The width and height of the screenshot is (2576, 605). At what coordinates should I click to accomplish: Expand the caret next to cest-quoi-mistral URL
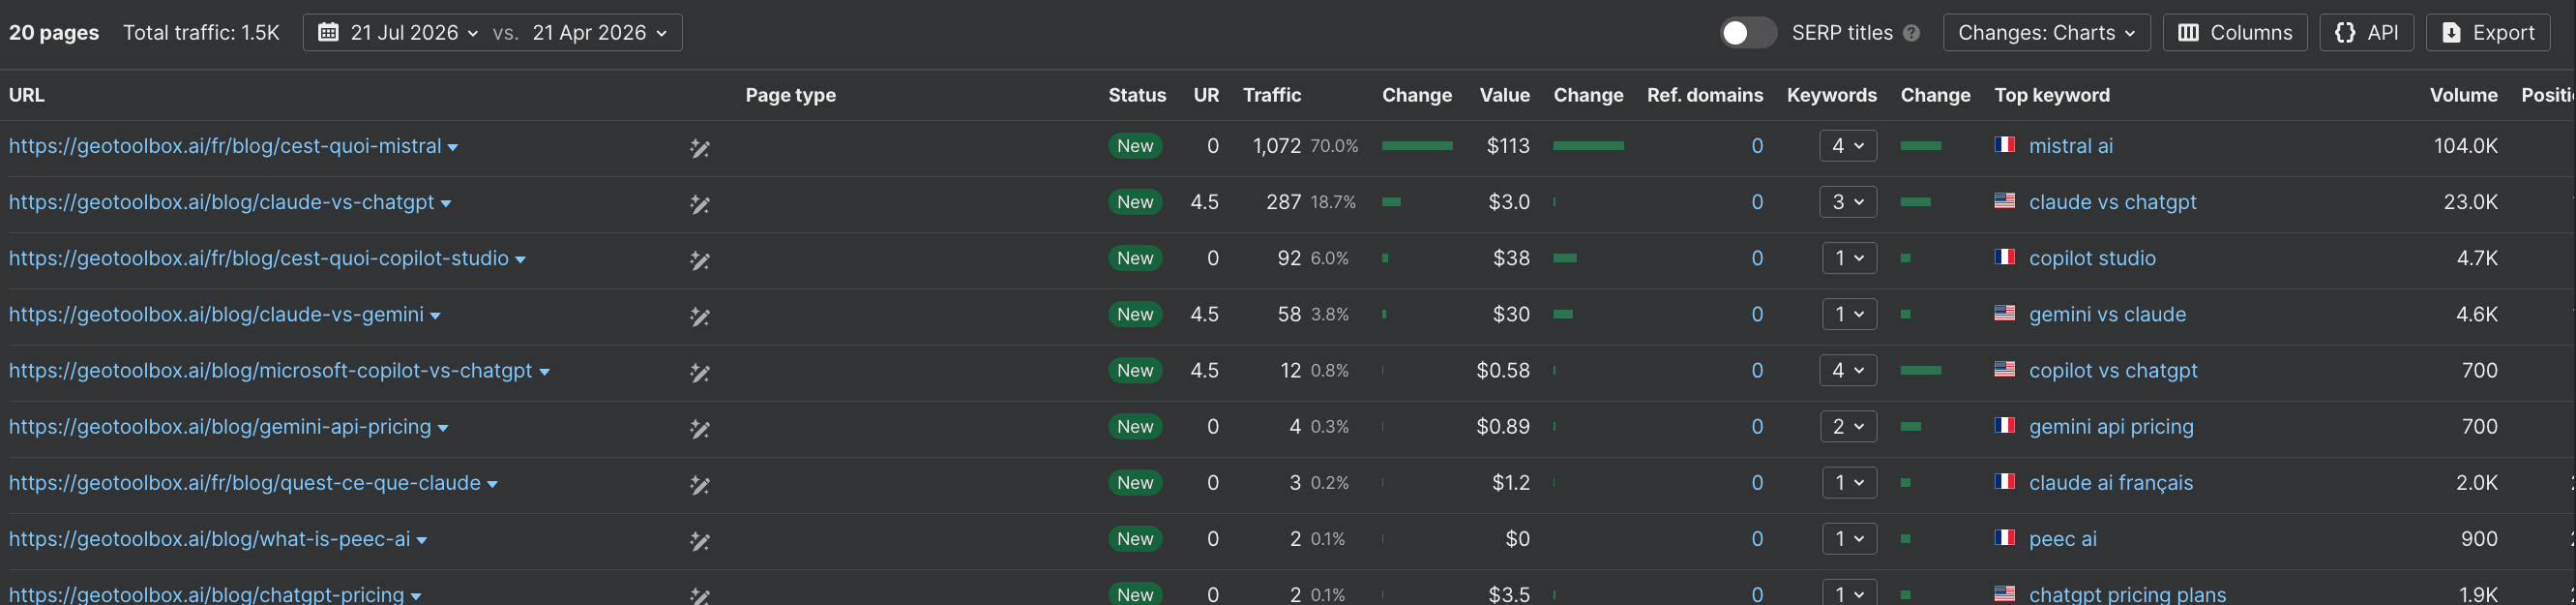(x=453, y=148)
